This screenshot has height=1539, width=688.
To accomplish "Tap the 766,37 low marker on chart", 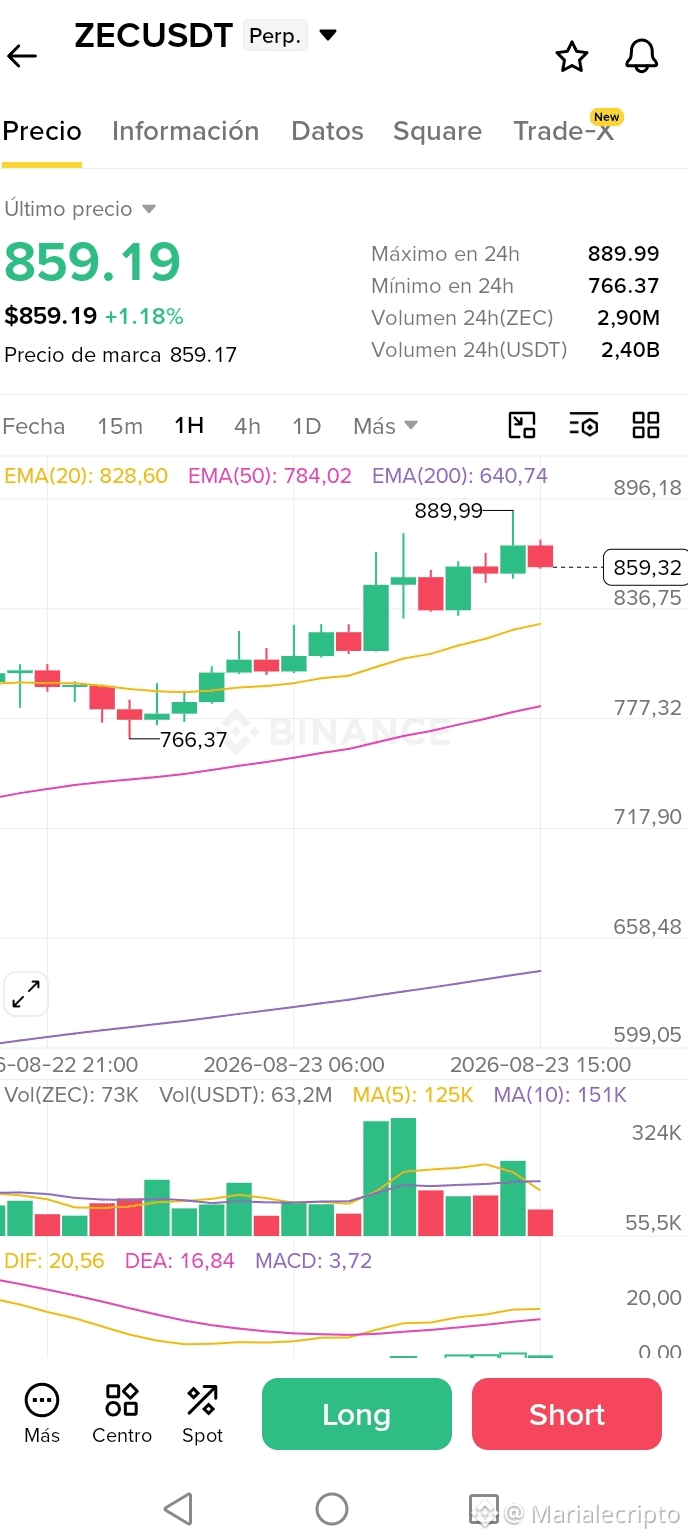I will pos(194,740).
